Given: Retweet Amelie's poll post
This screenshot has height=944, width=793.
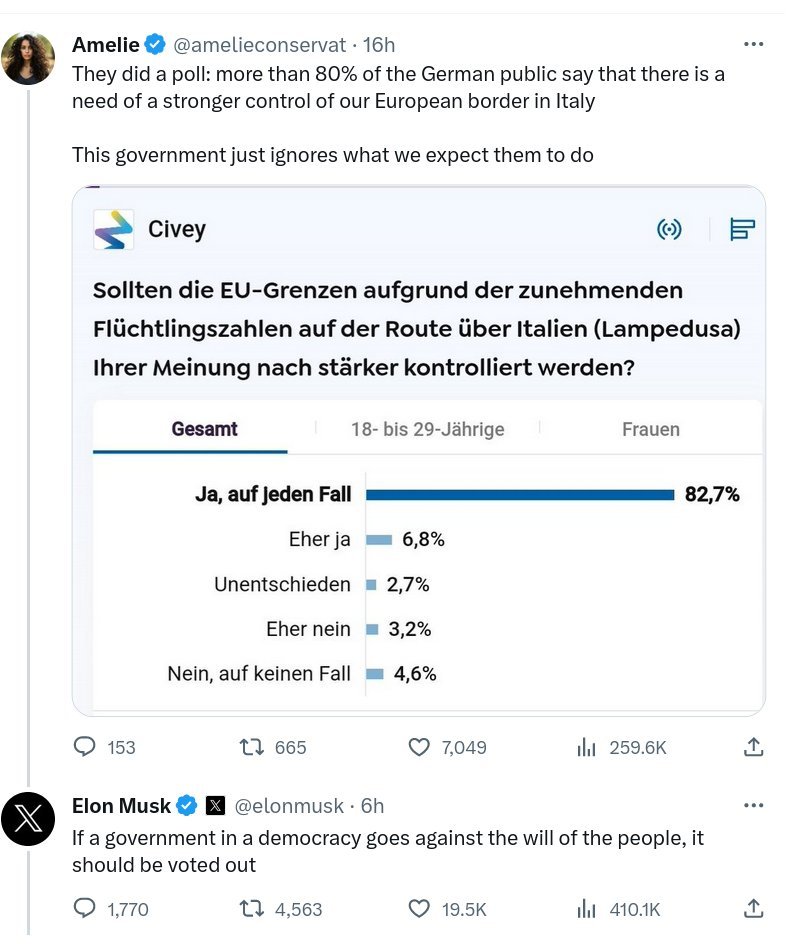Looking at the screenshot, I should [x=252, y=747].
